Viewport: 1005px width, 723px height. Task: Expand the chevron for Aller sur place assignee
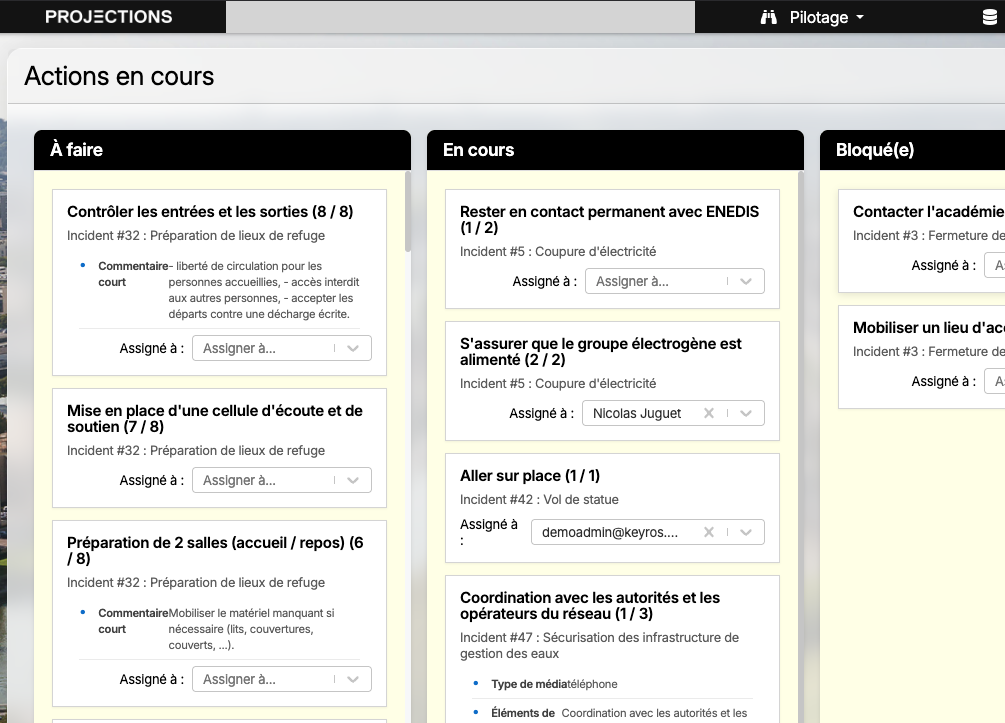(746, 533)
